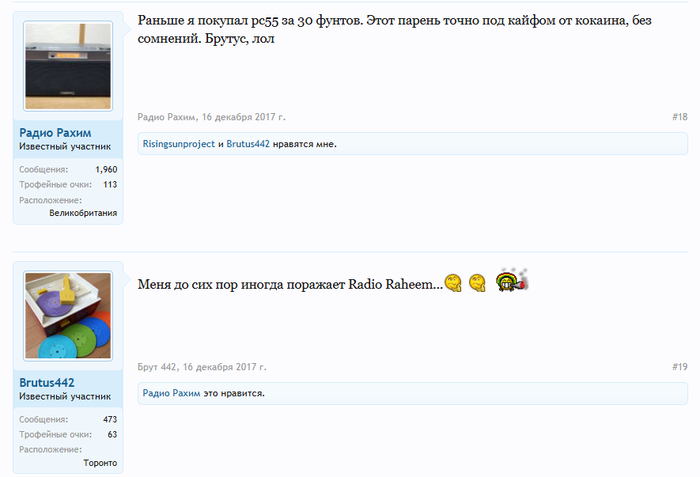
Task: Open Радио Рахим's boombox avatar
Action: tap(68, 67)
